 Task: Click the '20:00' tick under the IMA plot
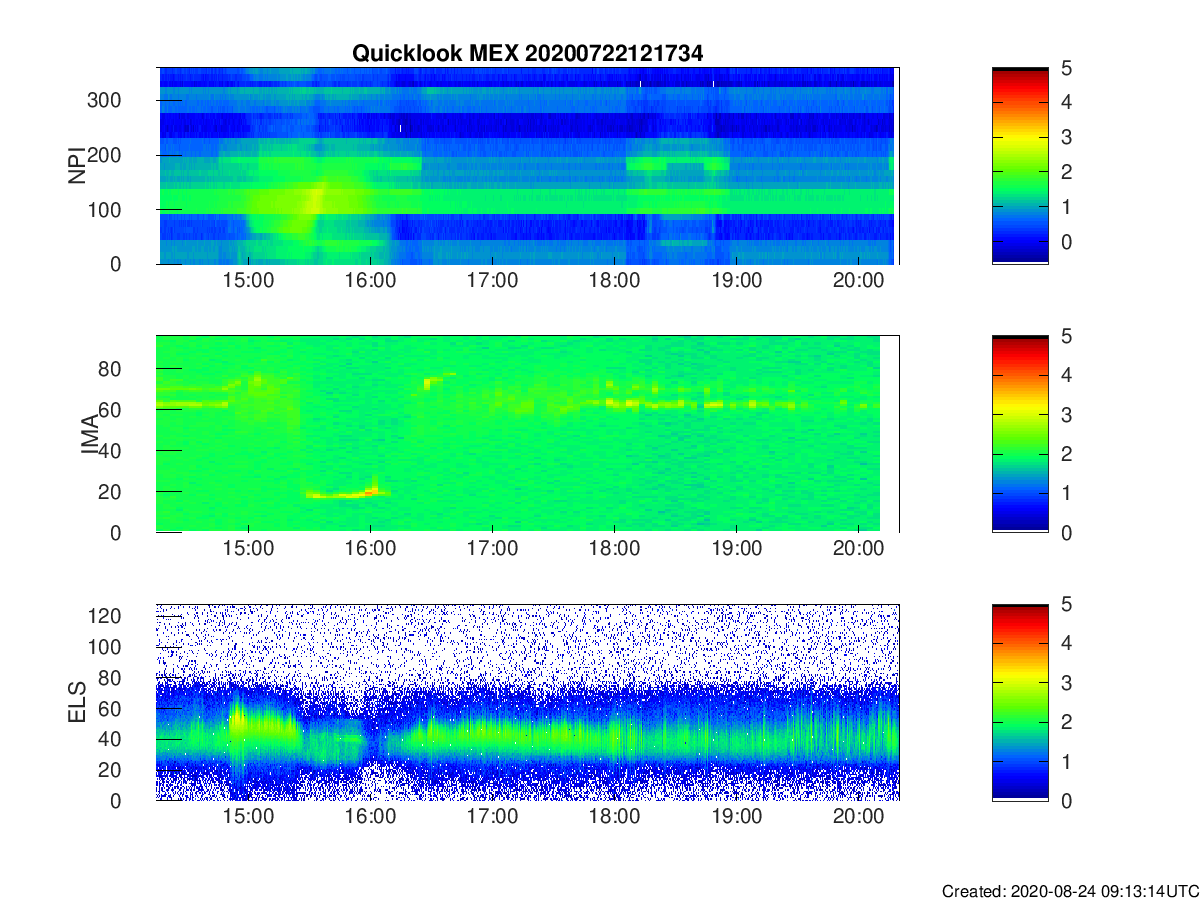point(858,550)
